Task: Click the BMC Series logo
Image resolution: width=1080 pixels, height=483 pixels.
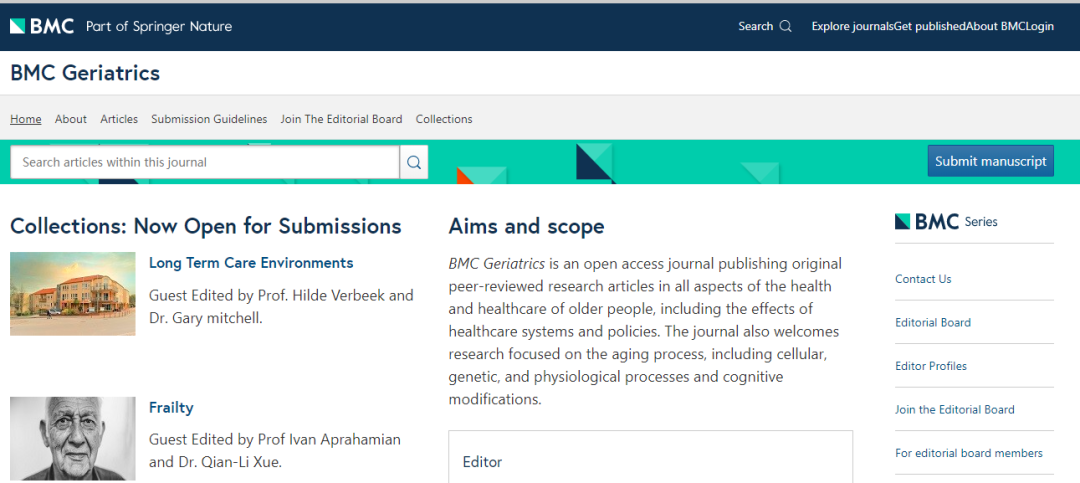Action: (x=946, y=222)
